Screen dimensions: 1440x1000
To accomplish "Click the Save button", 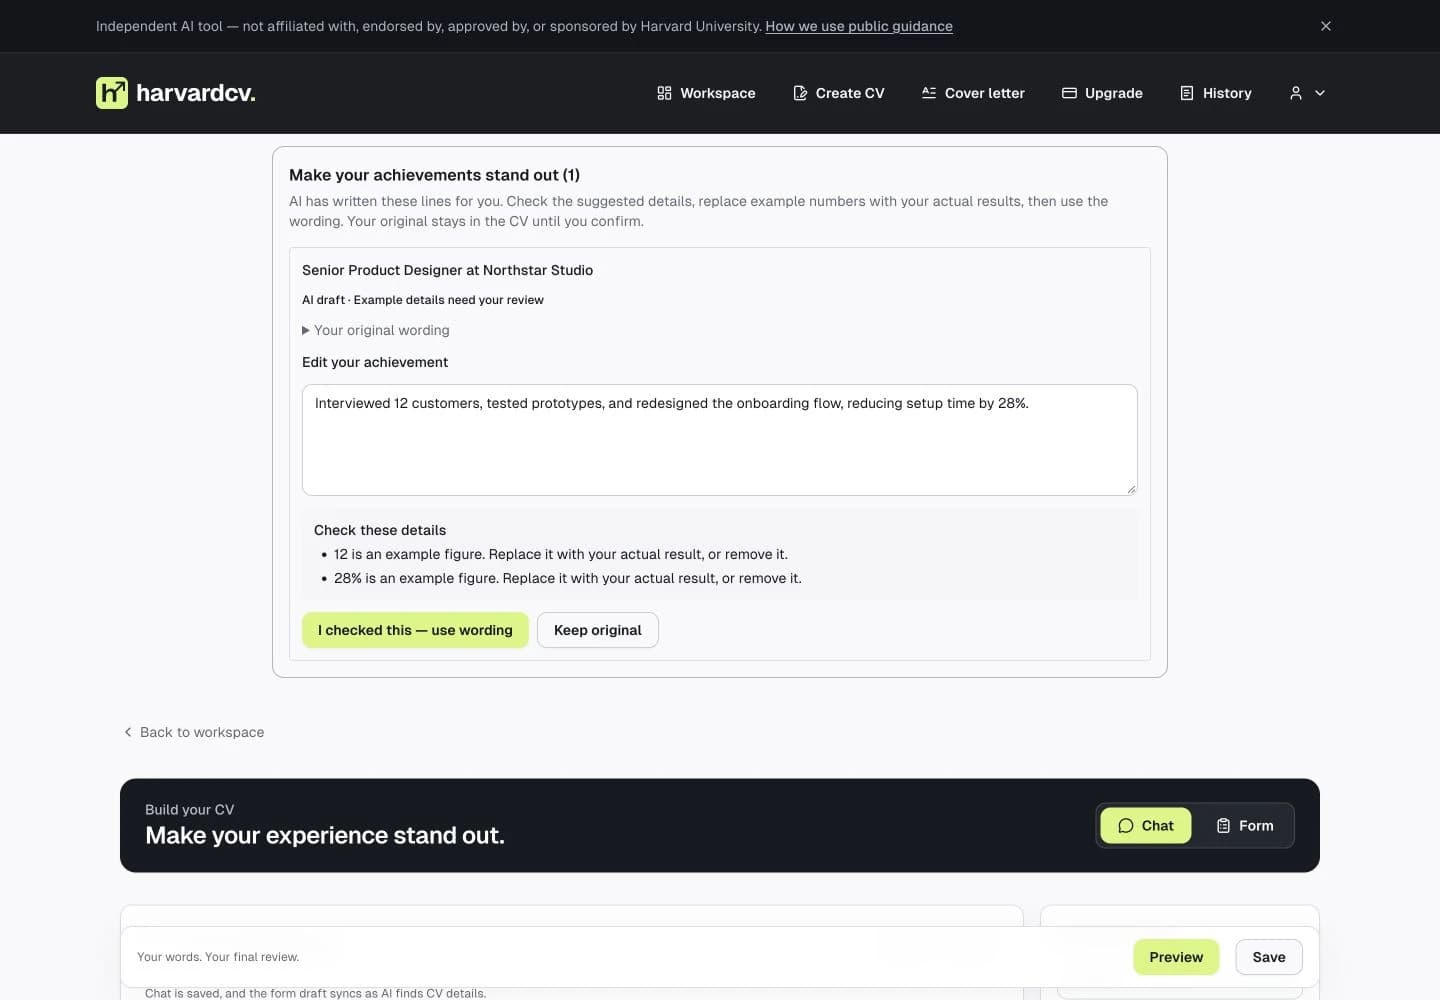I will [1269, 957].
